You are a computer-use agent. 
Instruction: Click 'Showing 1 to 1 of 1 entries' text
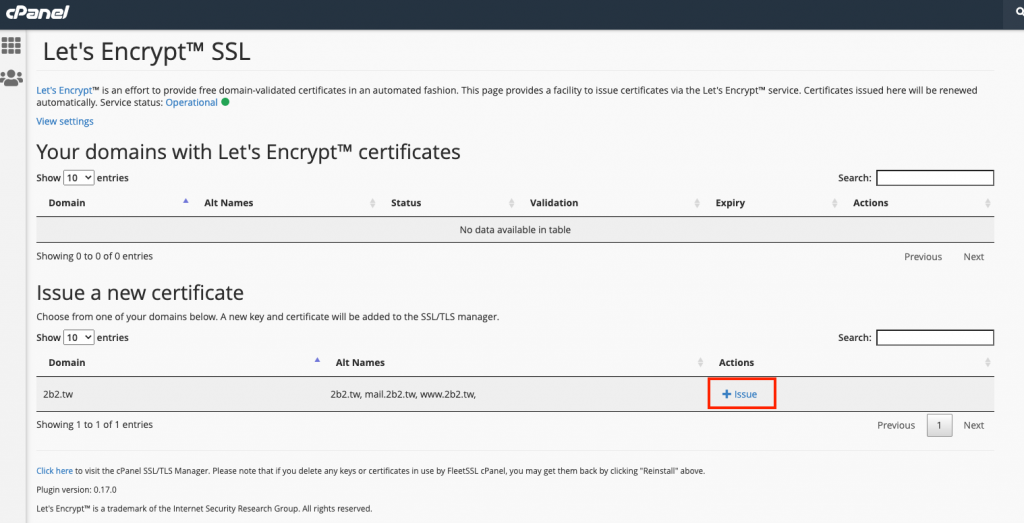pyautogui.click(x=95, y=424)
